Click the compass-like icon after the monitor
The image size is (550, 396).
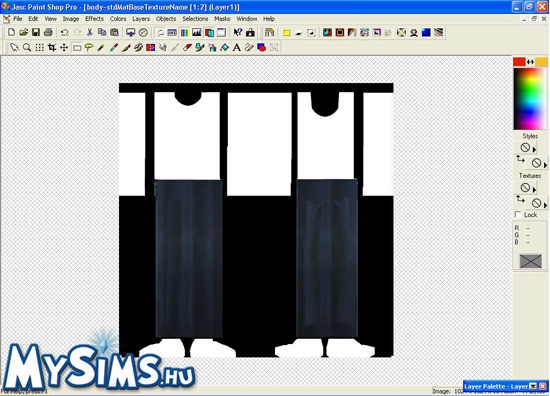tap(143, 33)
